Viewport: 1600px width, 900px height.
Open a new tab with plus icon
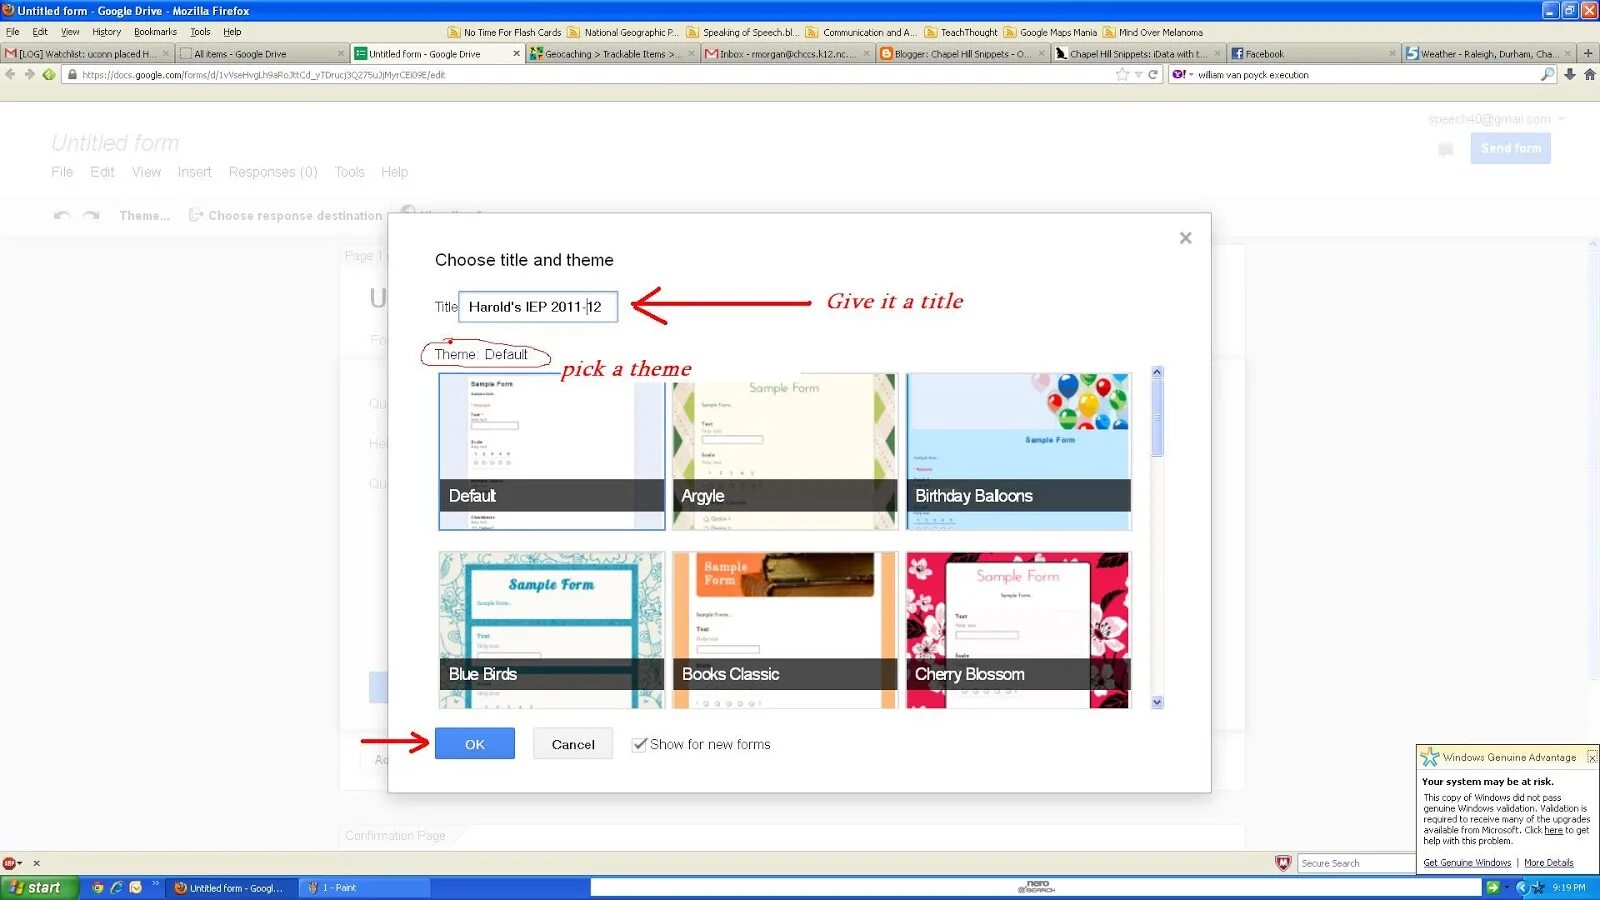[1588, 53]
